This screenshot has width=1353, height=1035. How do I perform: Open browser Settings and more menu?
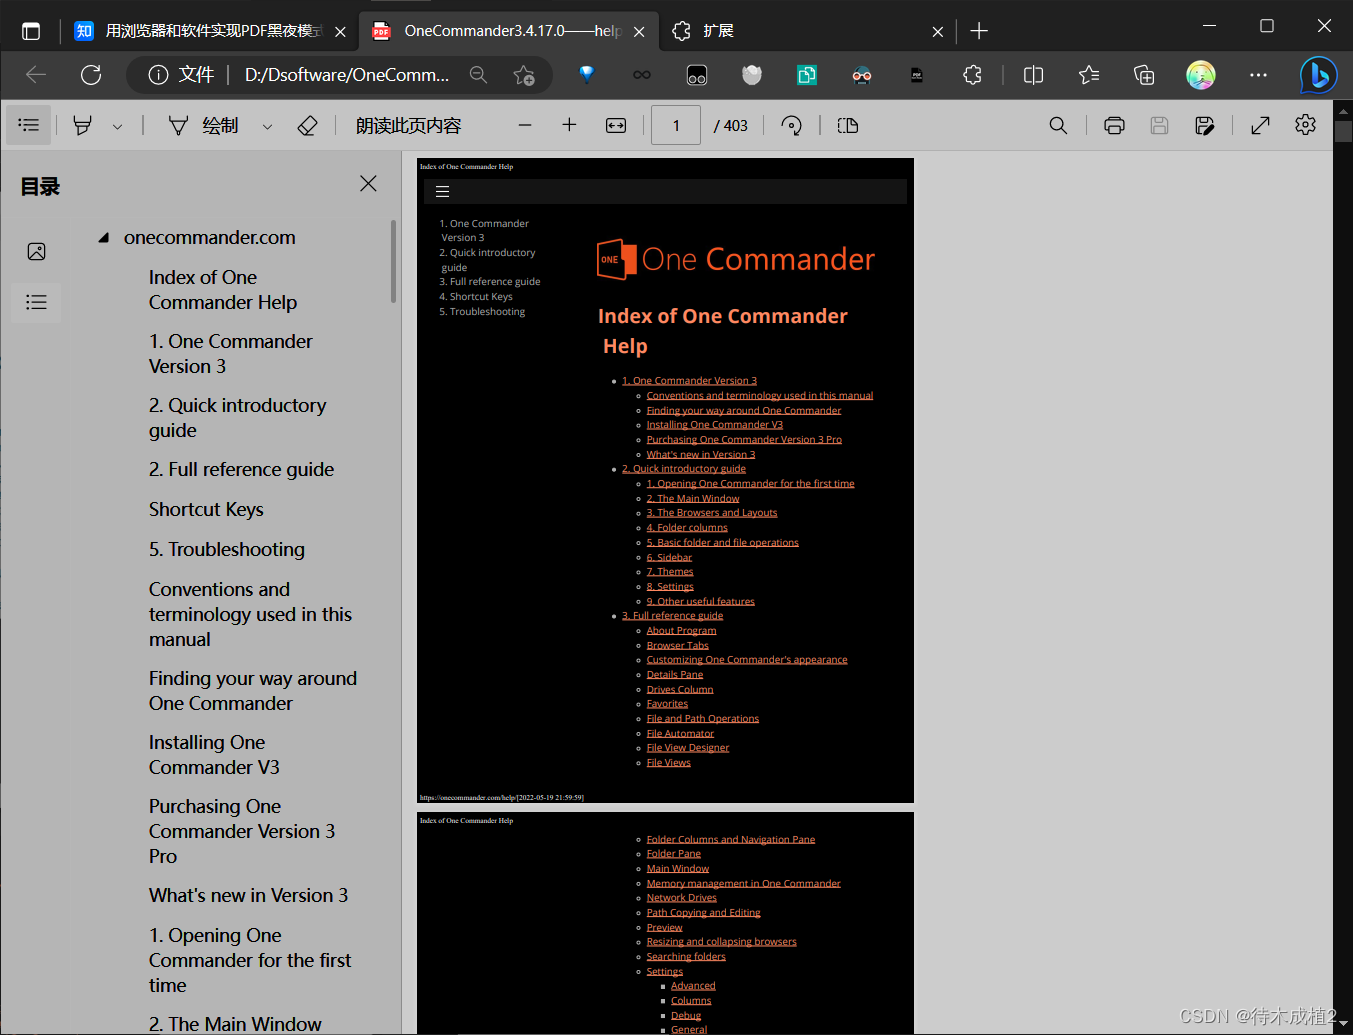click(x=1258, y=75)
